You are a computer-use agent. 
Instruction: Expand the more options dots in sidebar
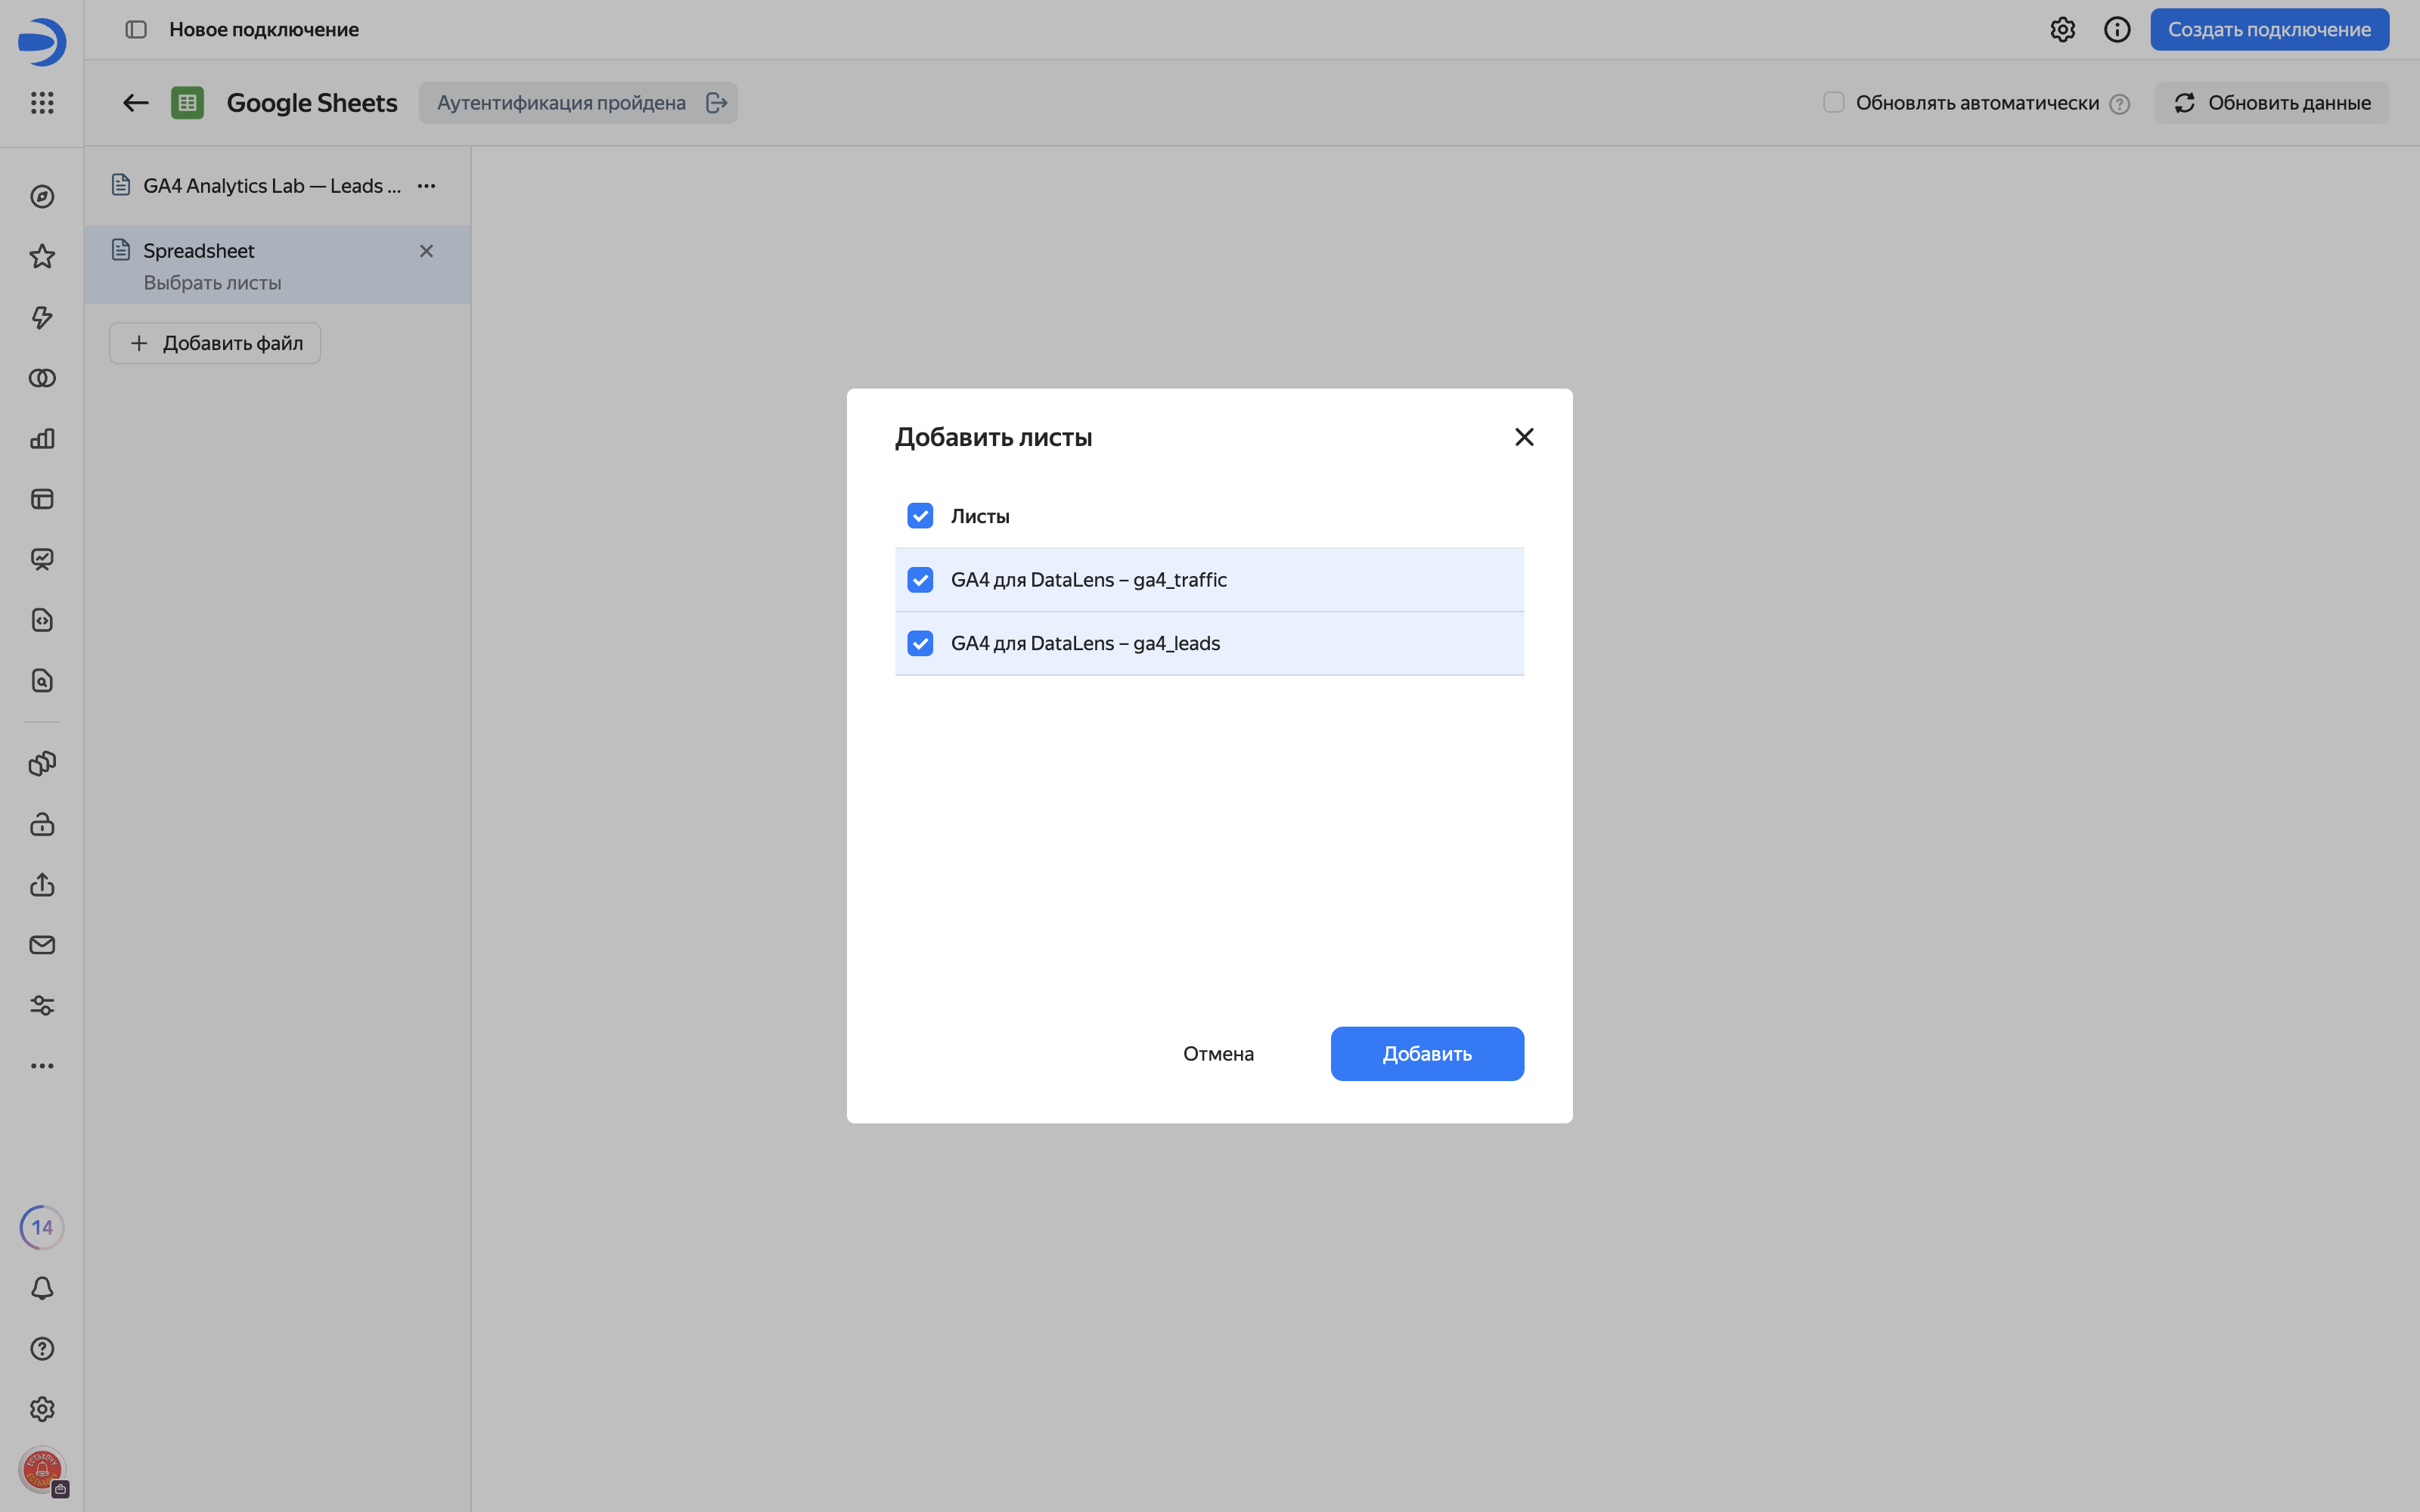coord(42,1066)
